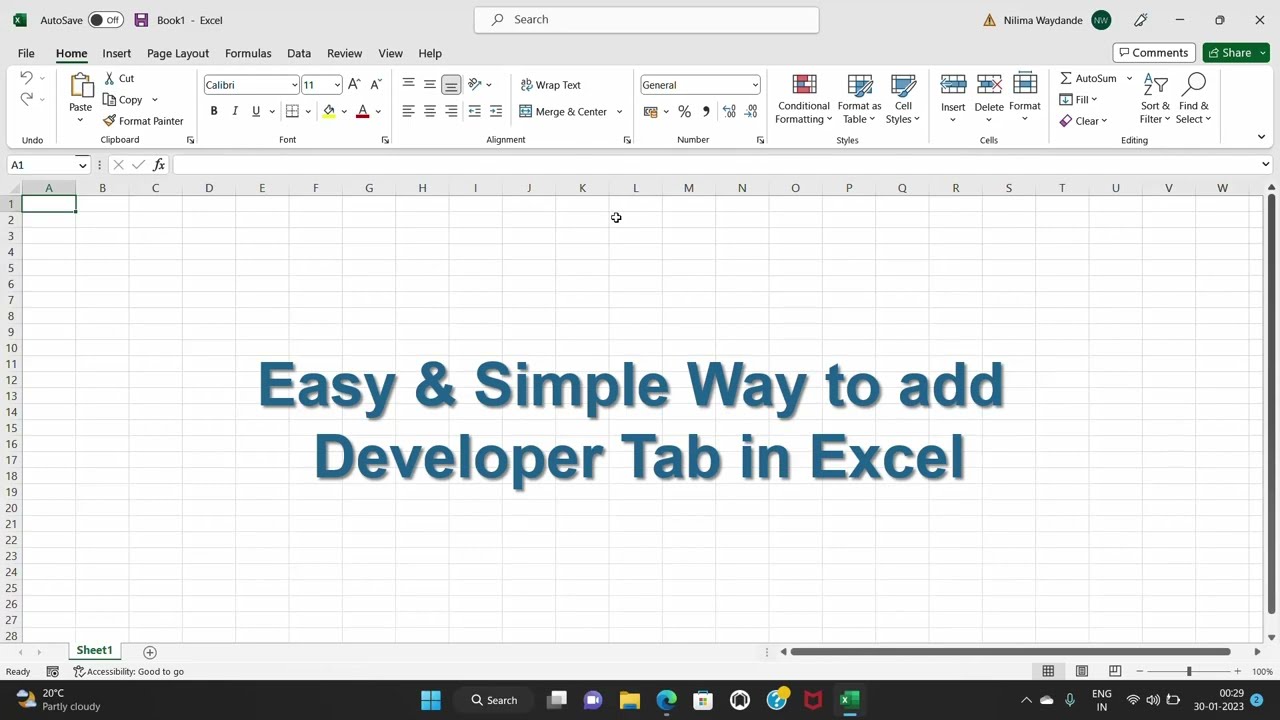Open the General number format dropdown

click(x=754, y=85)
